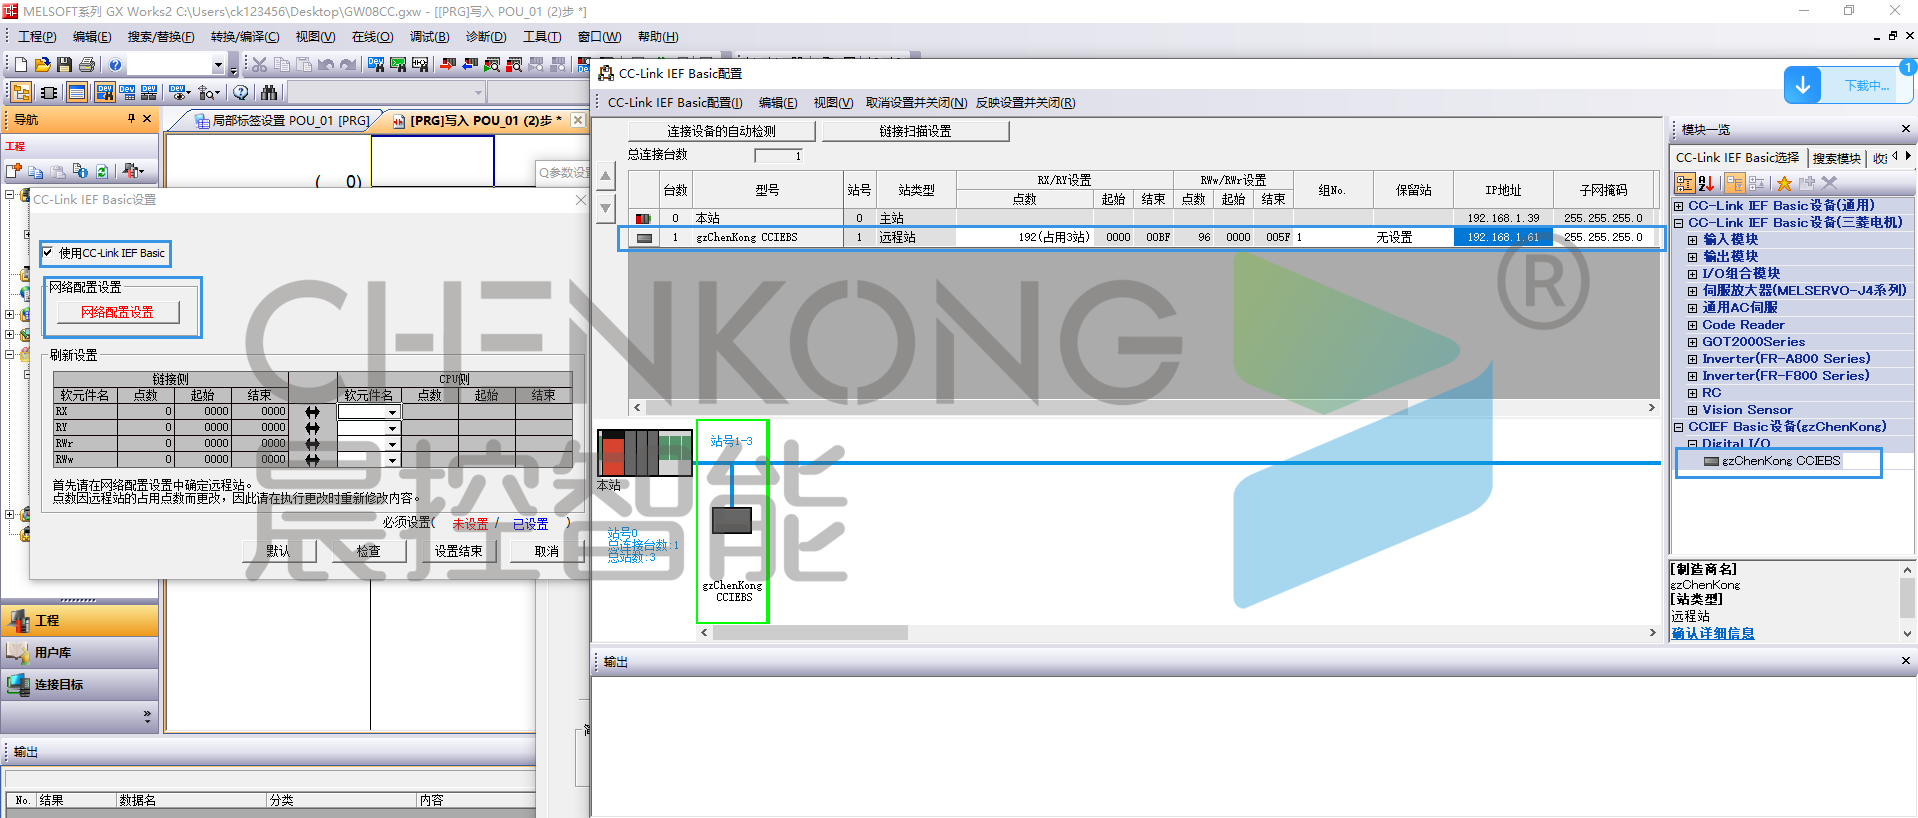Click the 确认详细信息 link
Image resolution: width=1918 pixels, height=818 pixels.
click(1712, 633)
